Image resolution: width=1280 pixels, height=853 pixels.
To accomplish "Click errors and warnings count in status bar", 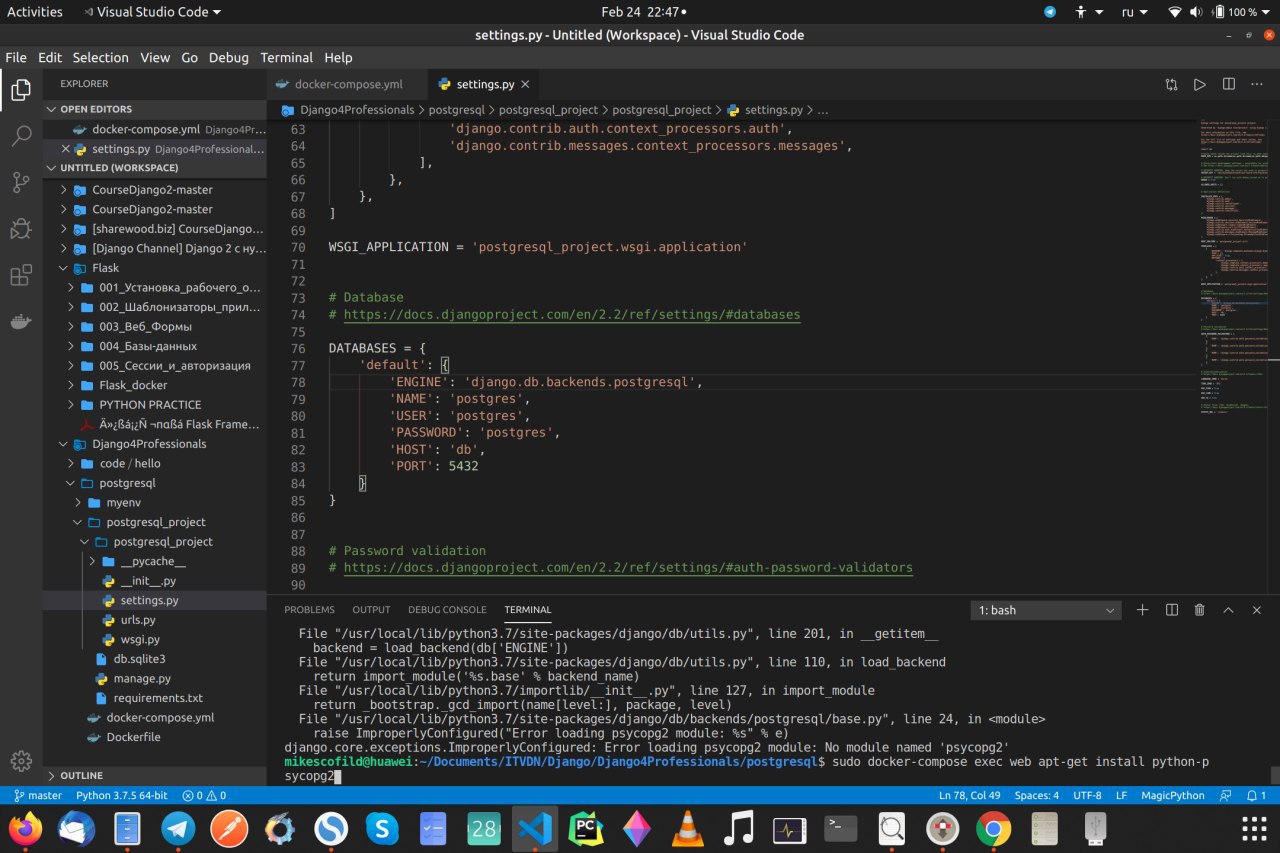I will coord(204,795).
